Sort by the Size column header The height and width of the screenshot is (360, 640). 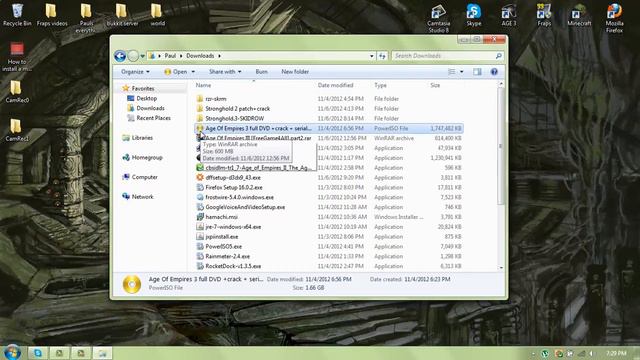pos(435,85)
